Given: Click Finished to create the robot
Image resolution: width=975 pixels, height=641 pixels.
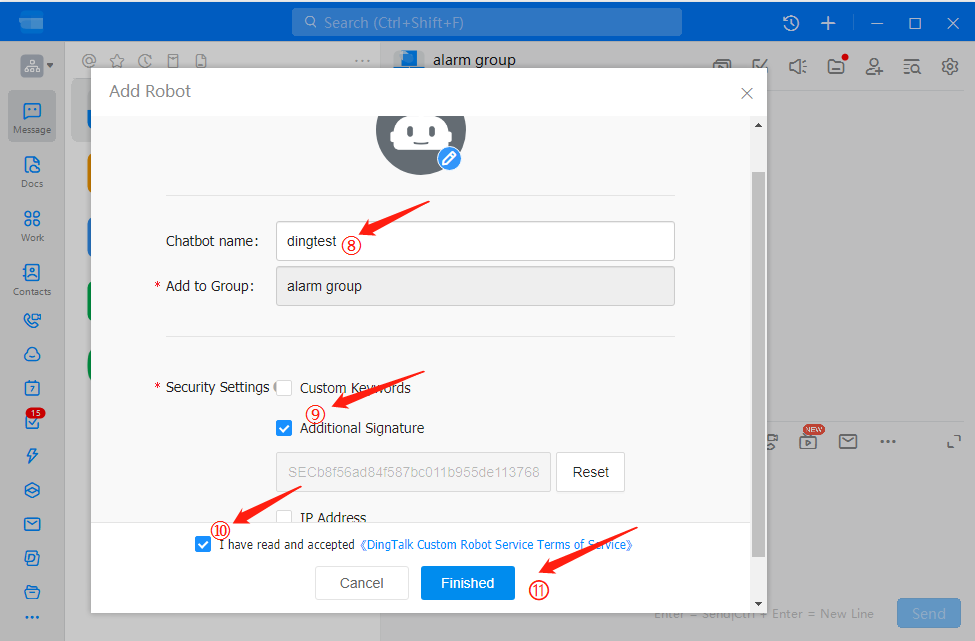Looking at the screenshot, I should pos(467,583).
